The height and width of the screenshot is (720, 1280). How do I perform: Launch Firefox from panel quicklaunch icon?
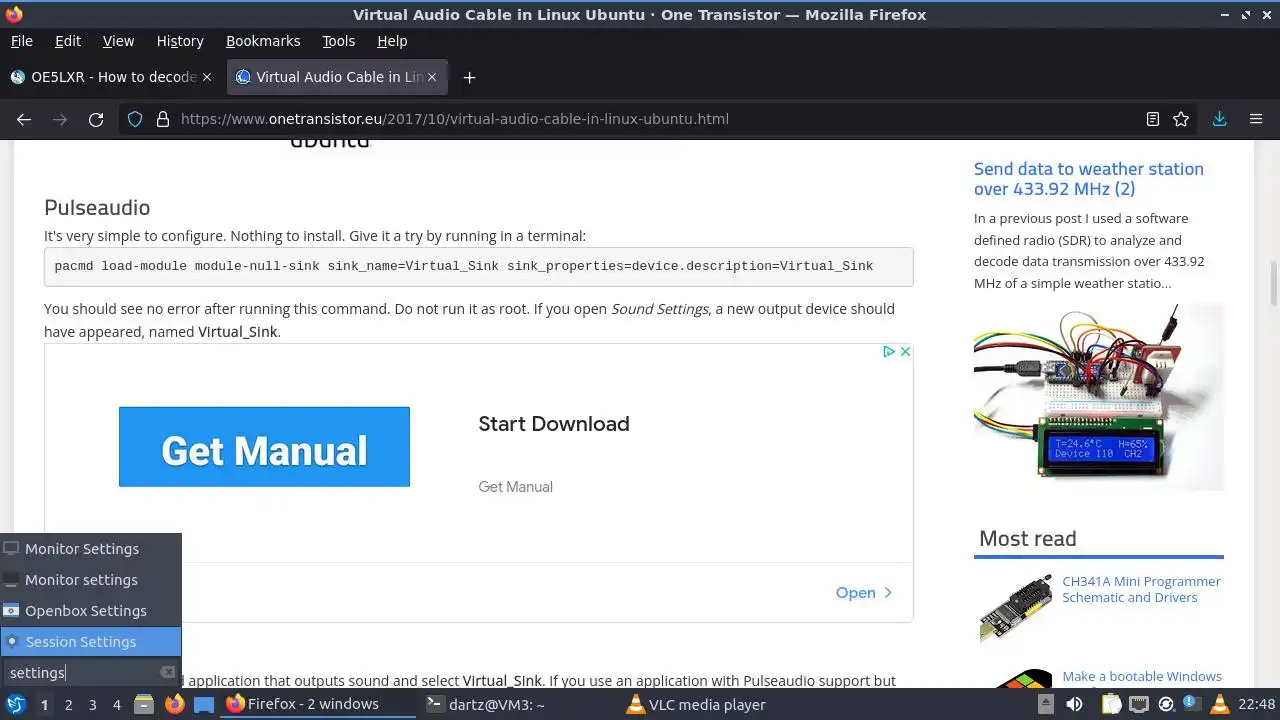(174, 705)
